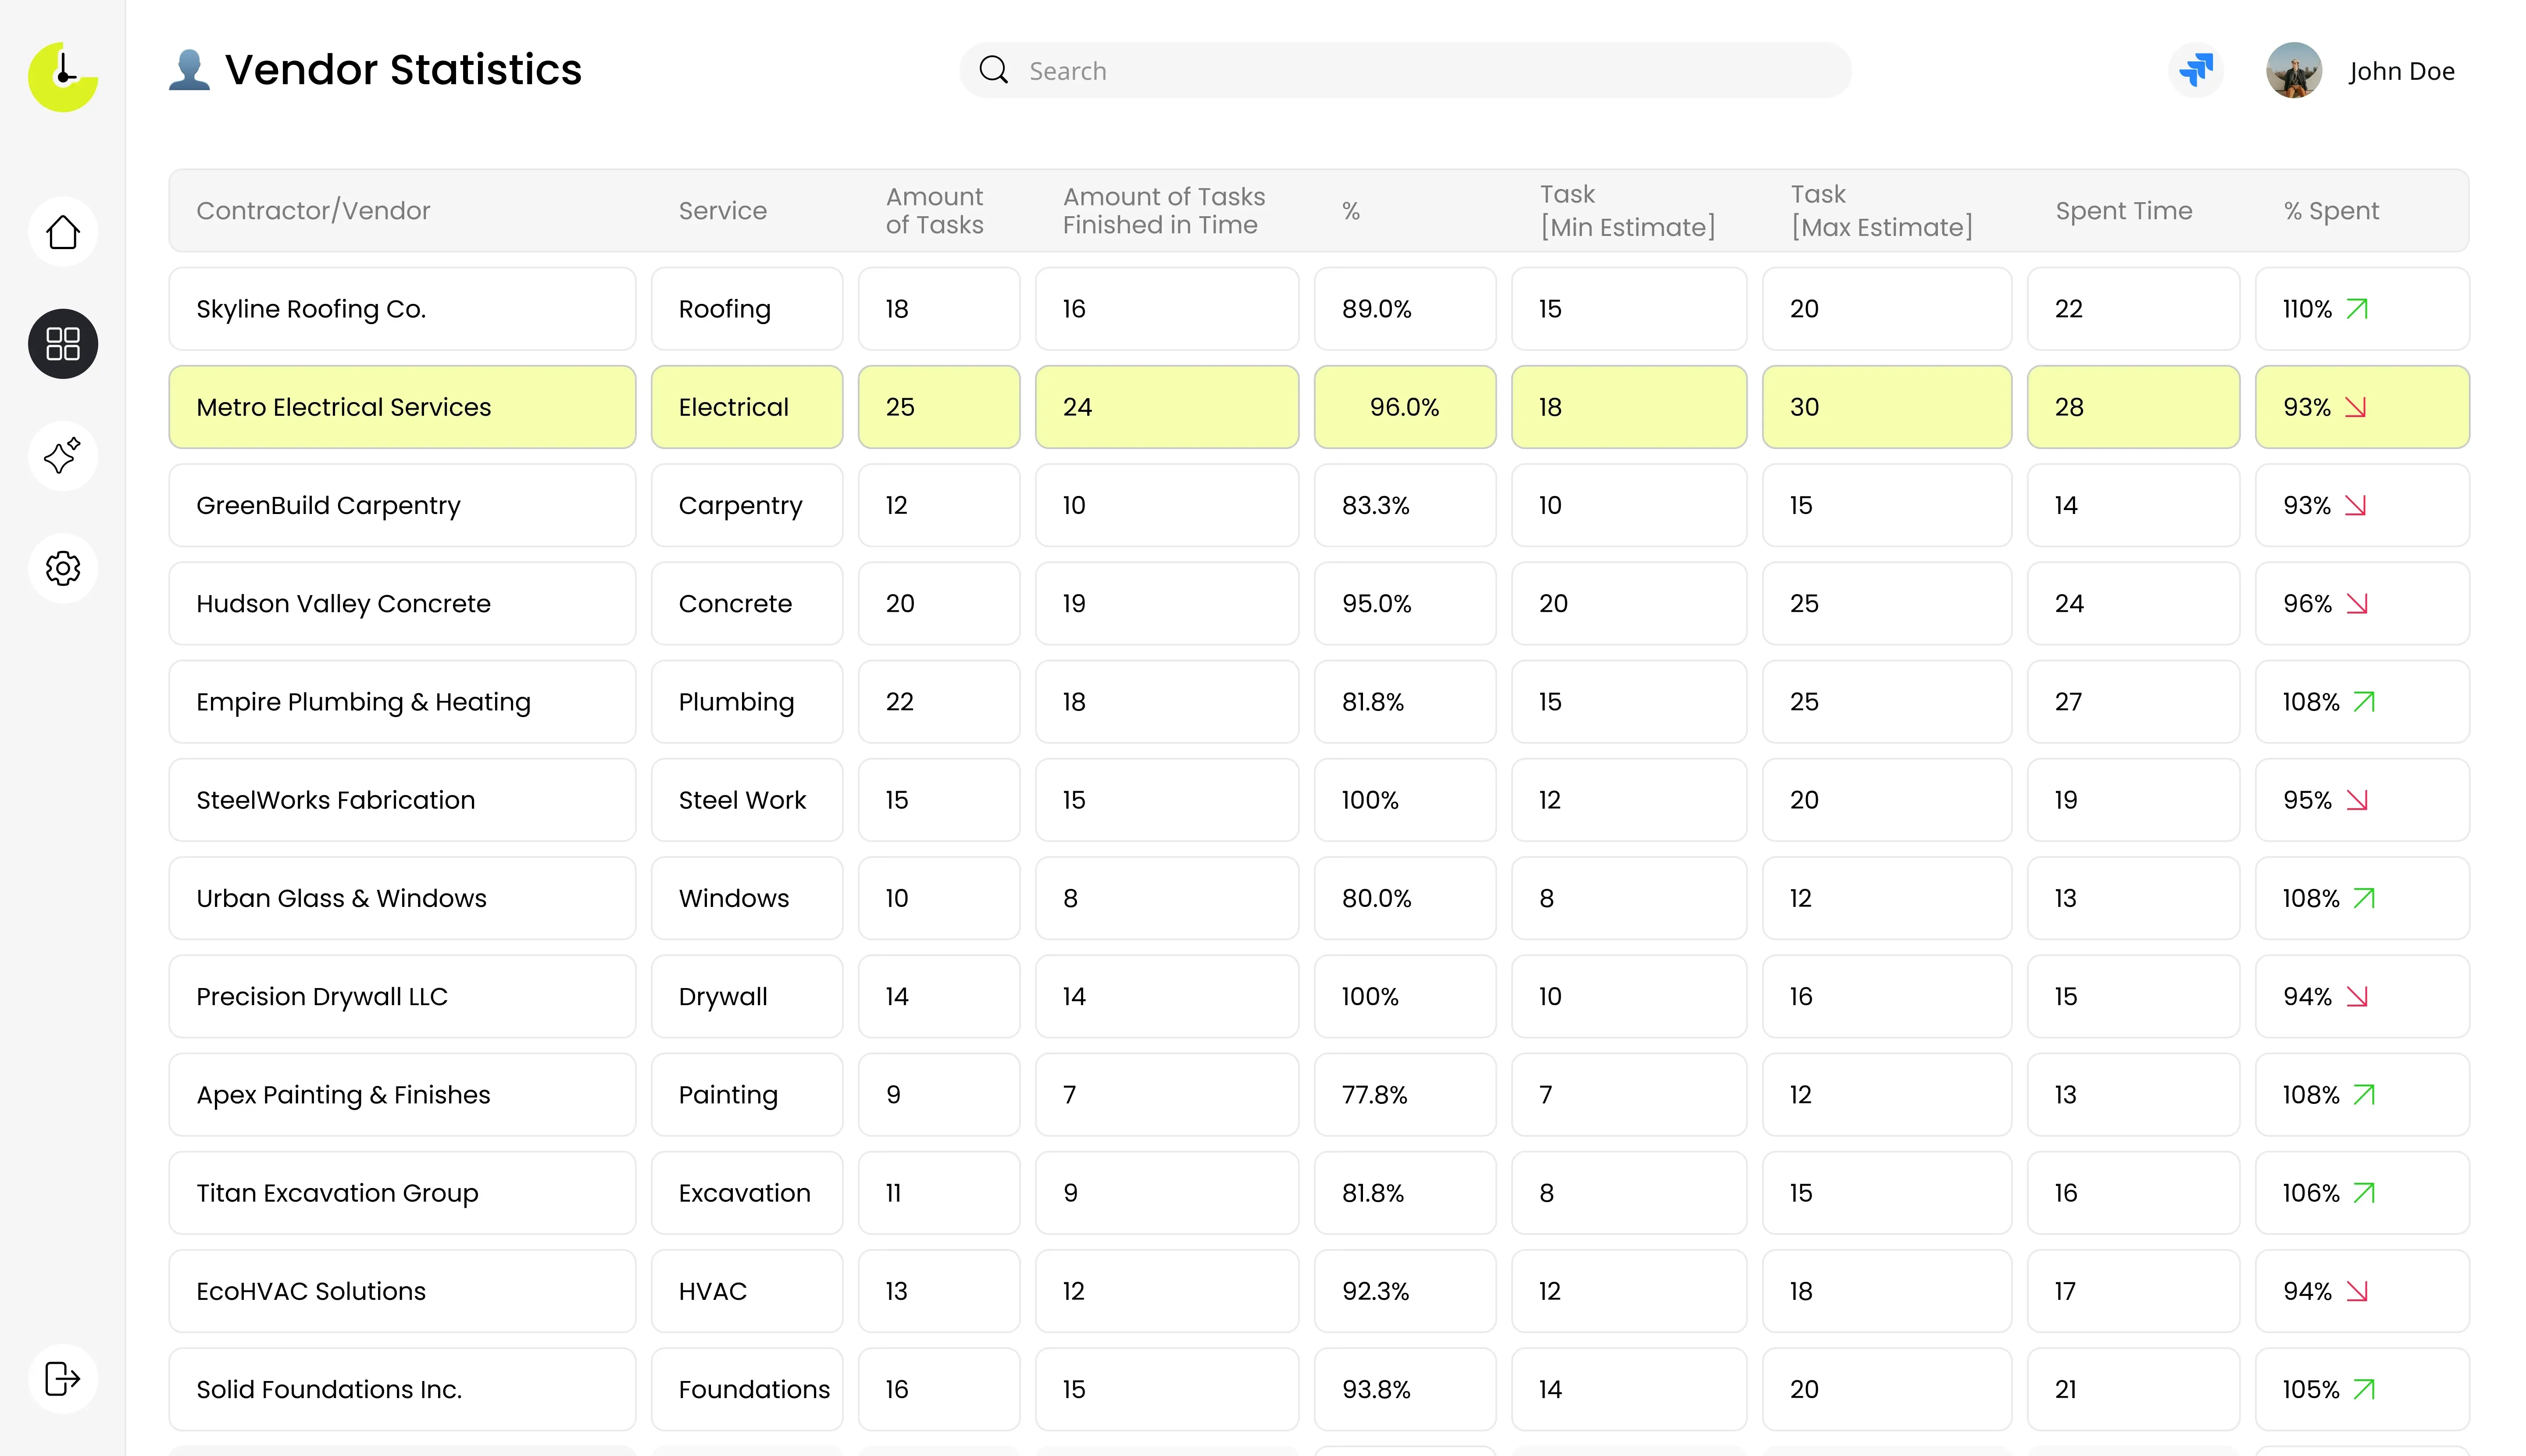This screenshot has width=2526, height=1456.
Task: Open the Skyline Roofing Co. vendor
Action: (311, 309)
